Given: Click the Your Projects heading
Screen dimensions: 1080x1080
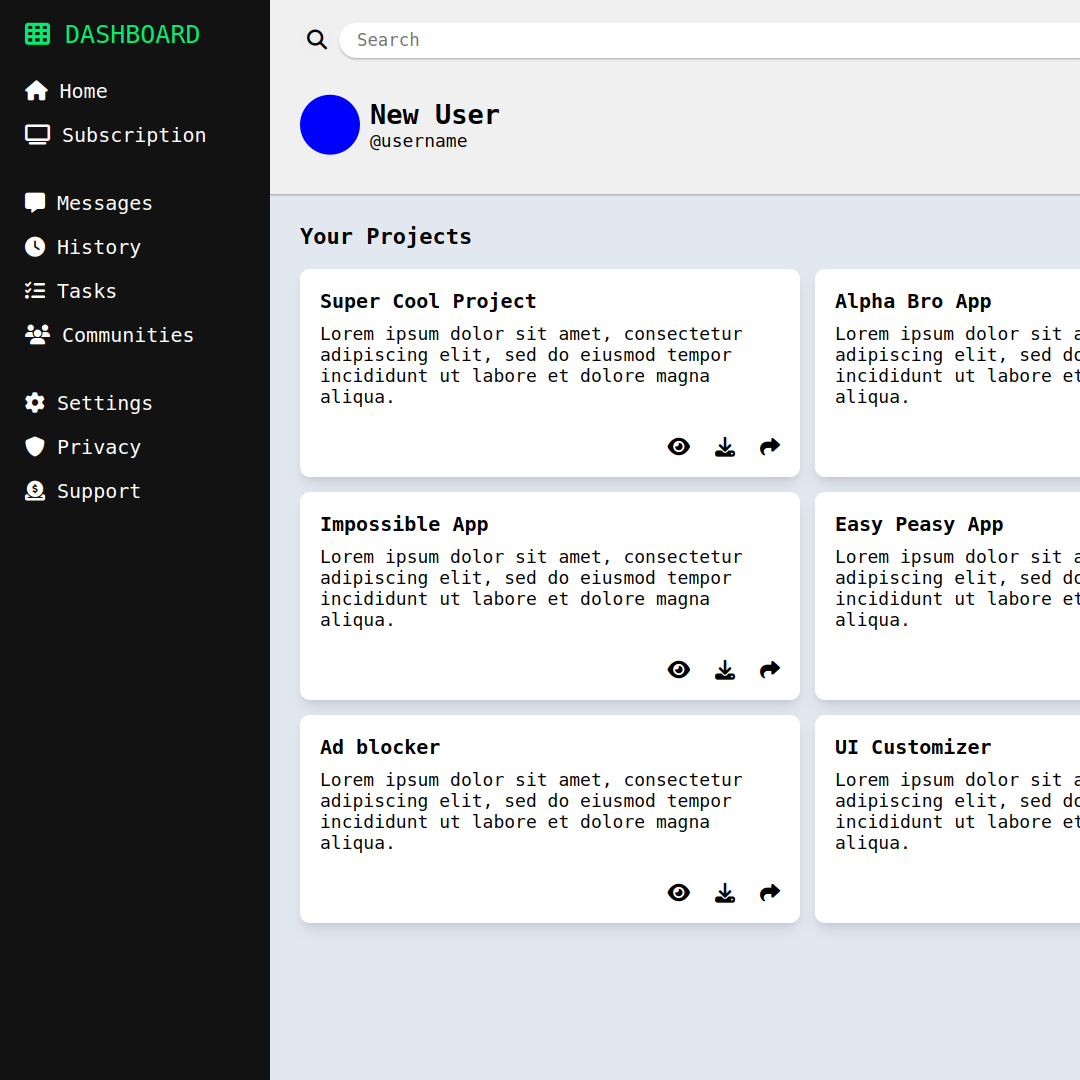Looking at the screenshot, I should (386, 236).
